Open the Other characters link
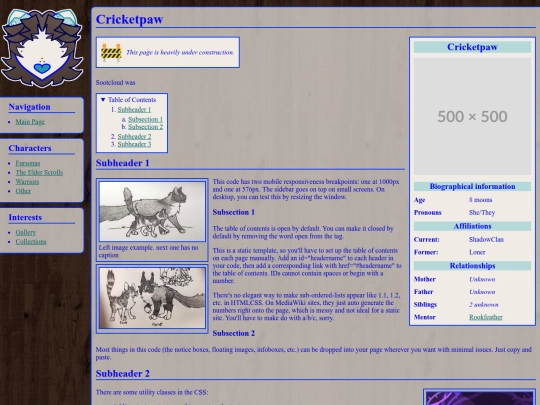This screenshot has width=540, height=405. coord(23,191)
